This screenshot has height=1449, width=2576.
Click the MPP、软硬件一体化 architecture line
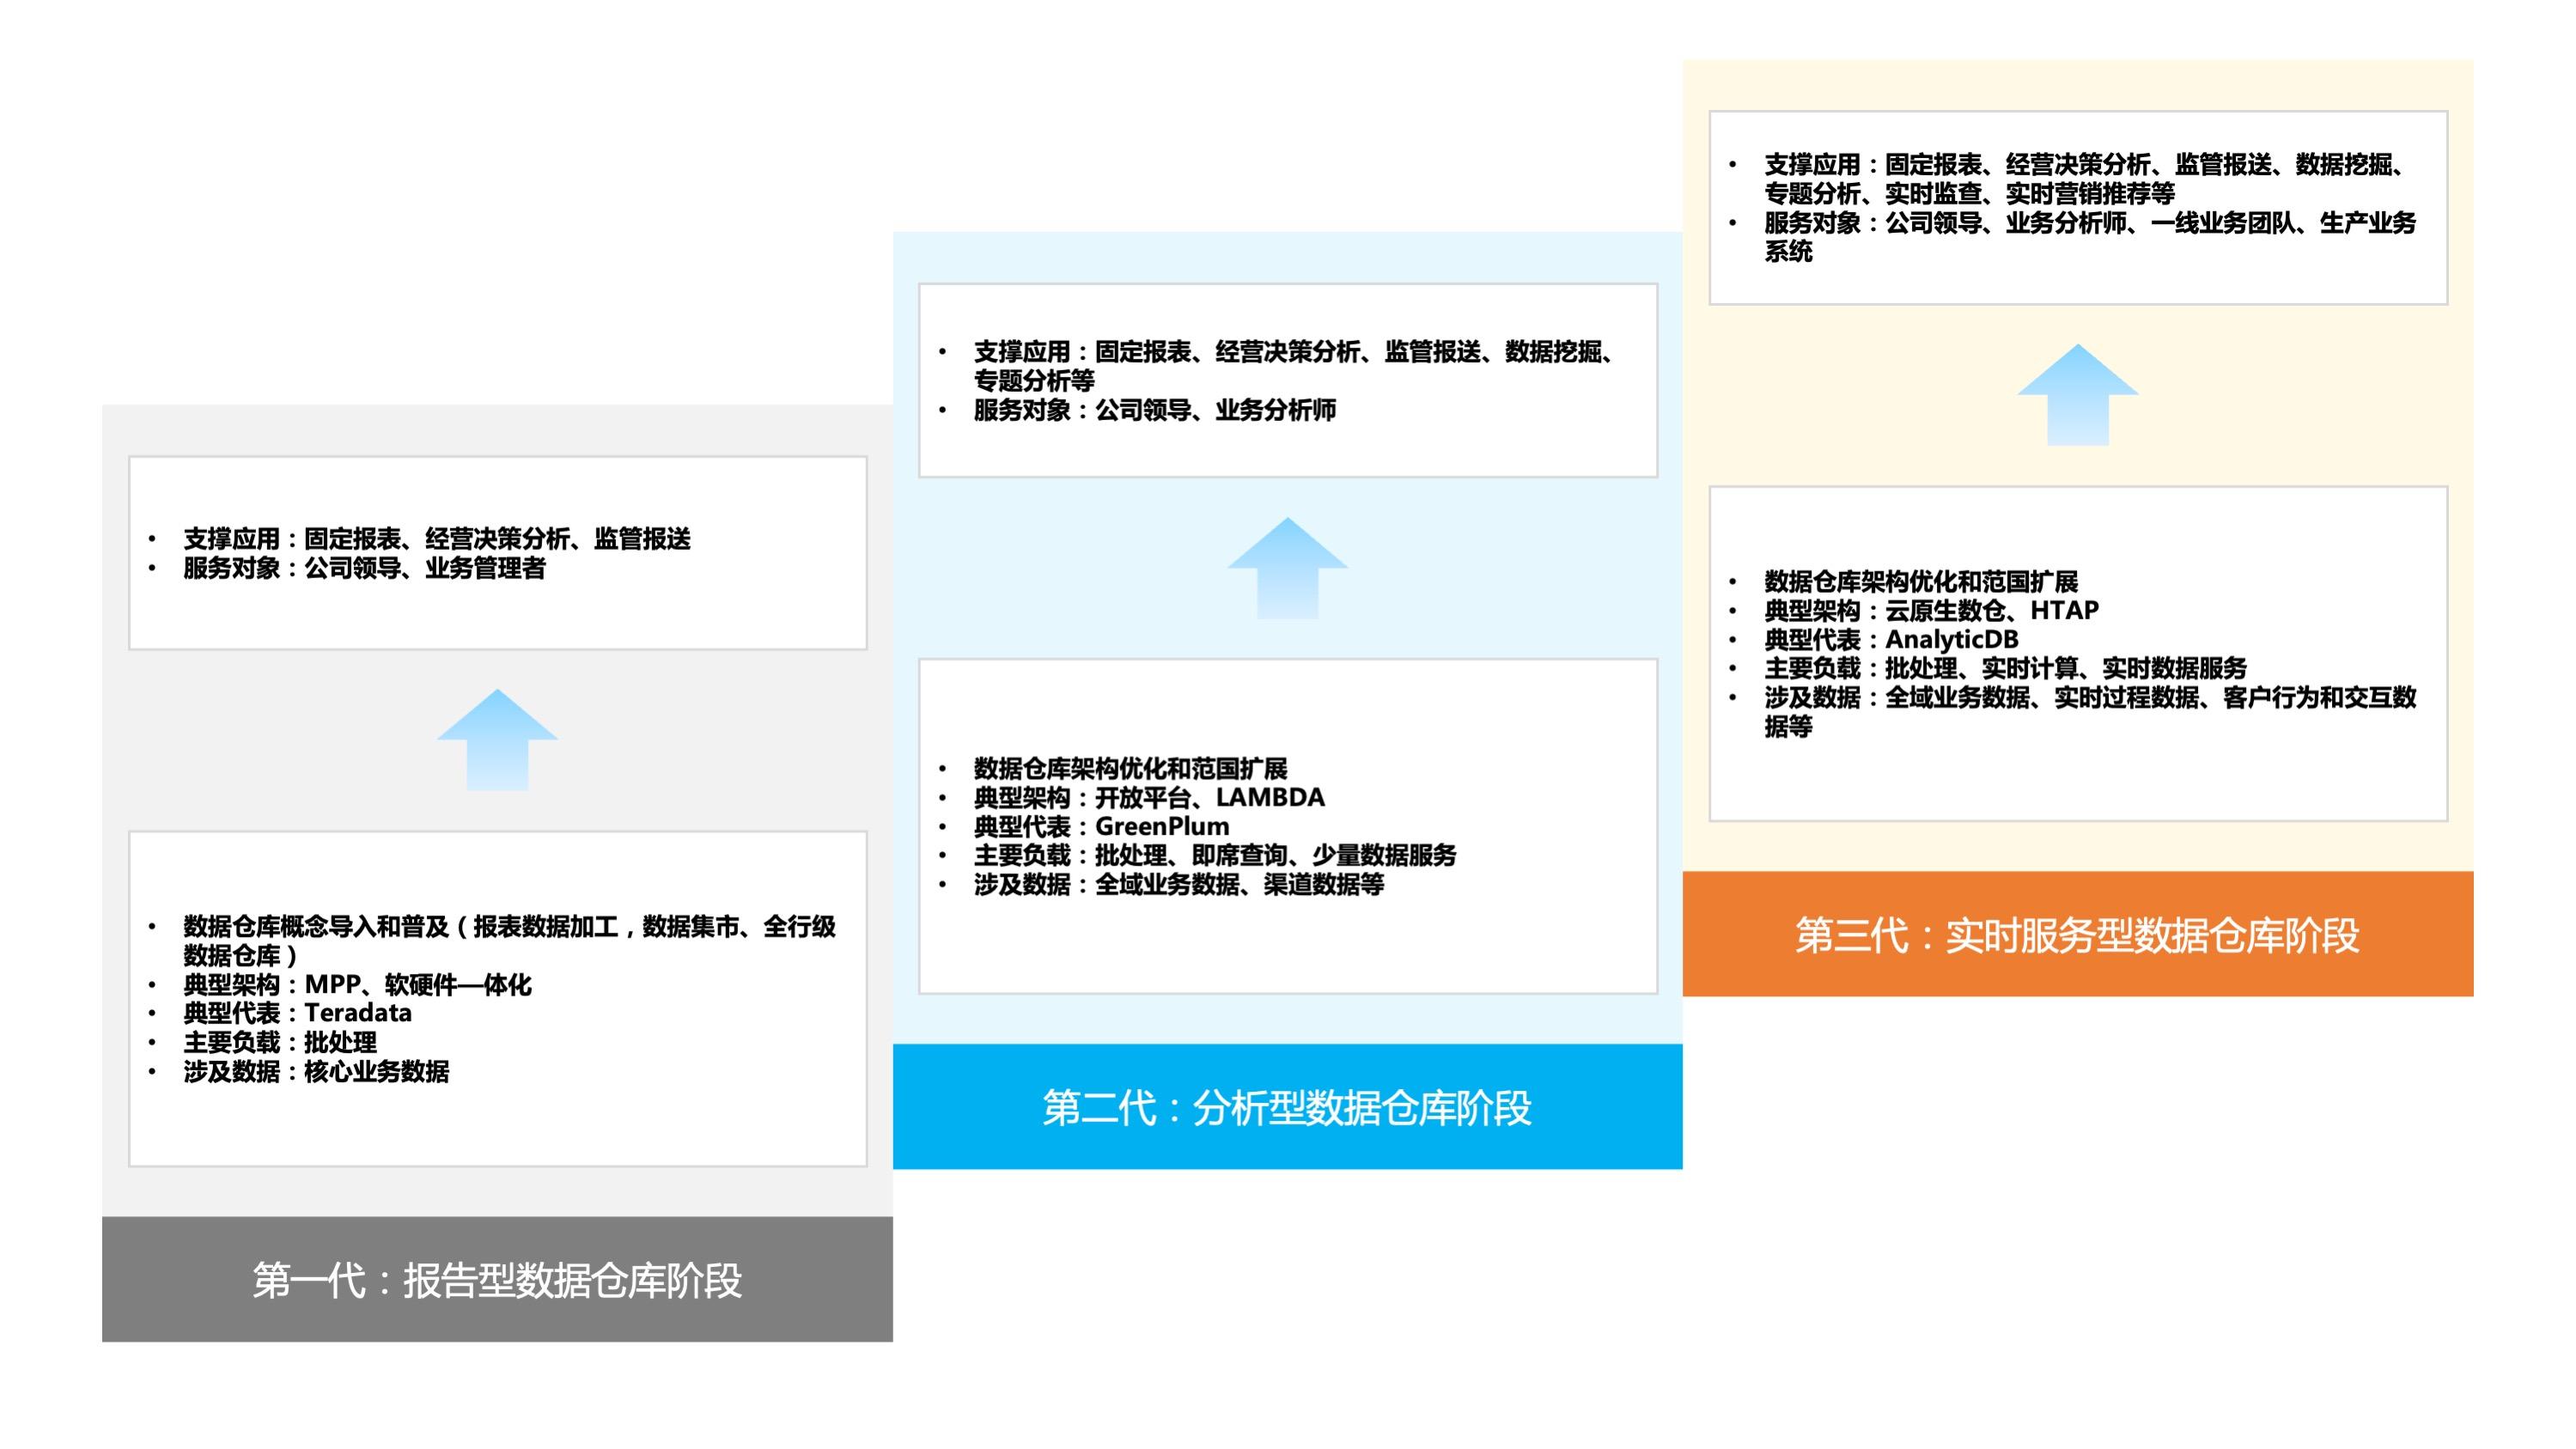(357, 984)
